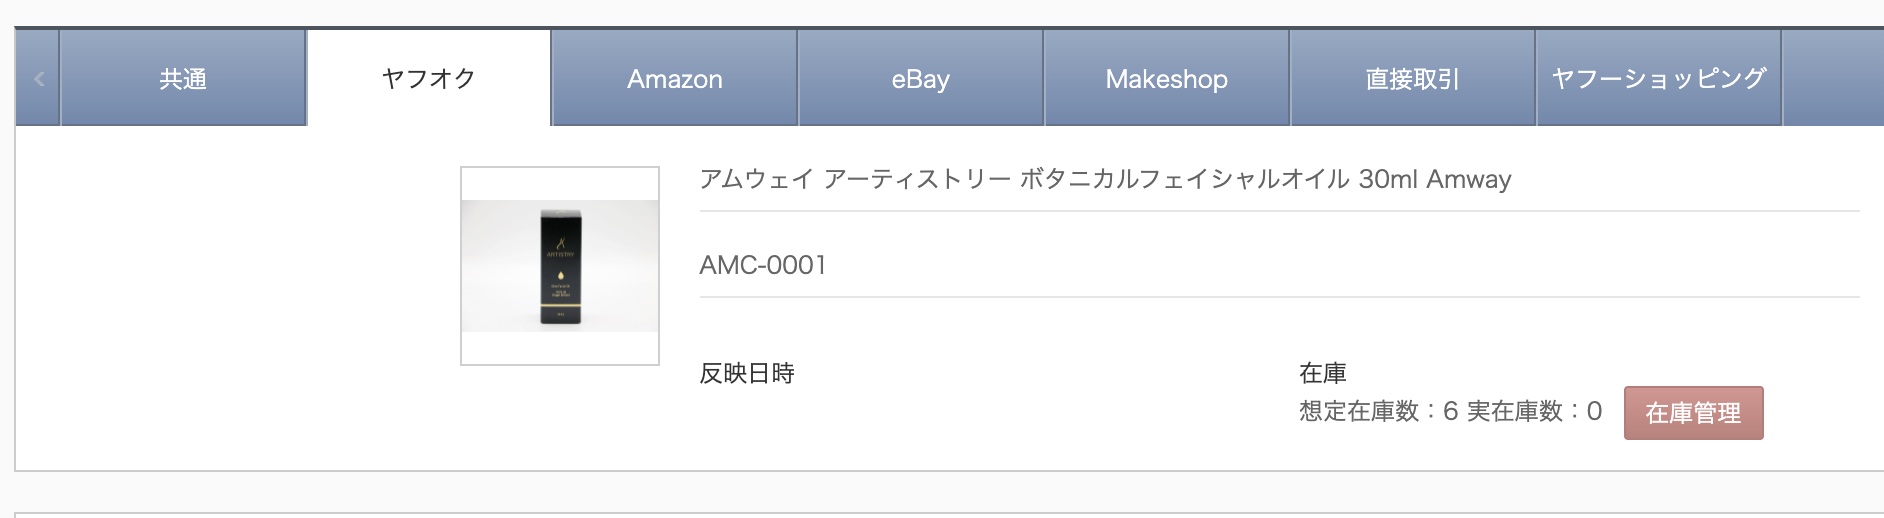Click the SKU code AMC-0001
The height and width of the screenshot is (518, 1884).
pyautogui.click(x=763, y=265)
